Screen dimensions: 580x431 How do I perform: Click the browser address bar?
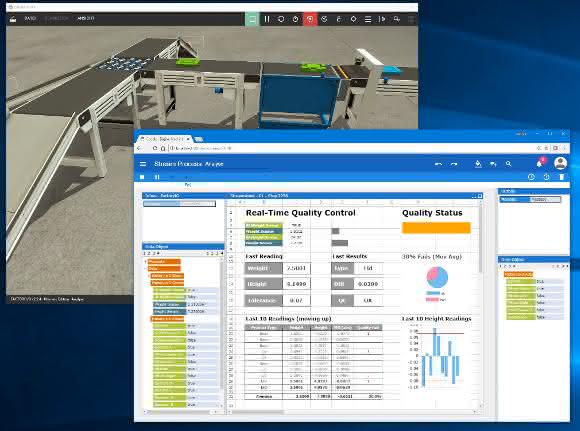coord(351,148)
